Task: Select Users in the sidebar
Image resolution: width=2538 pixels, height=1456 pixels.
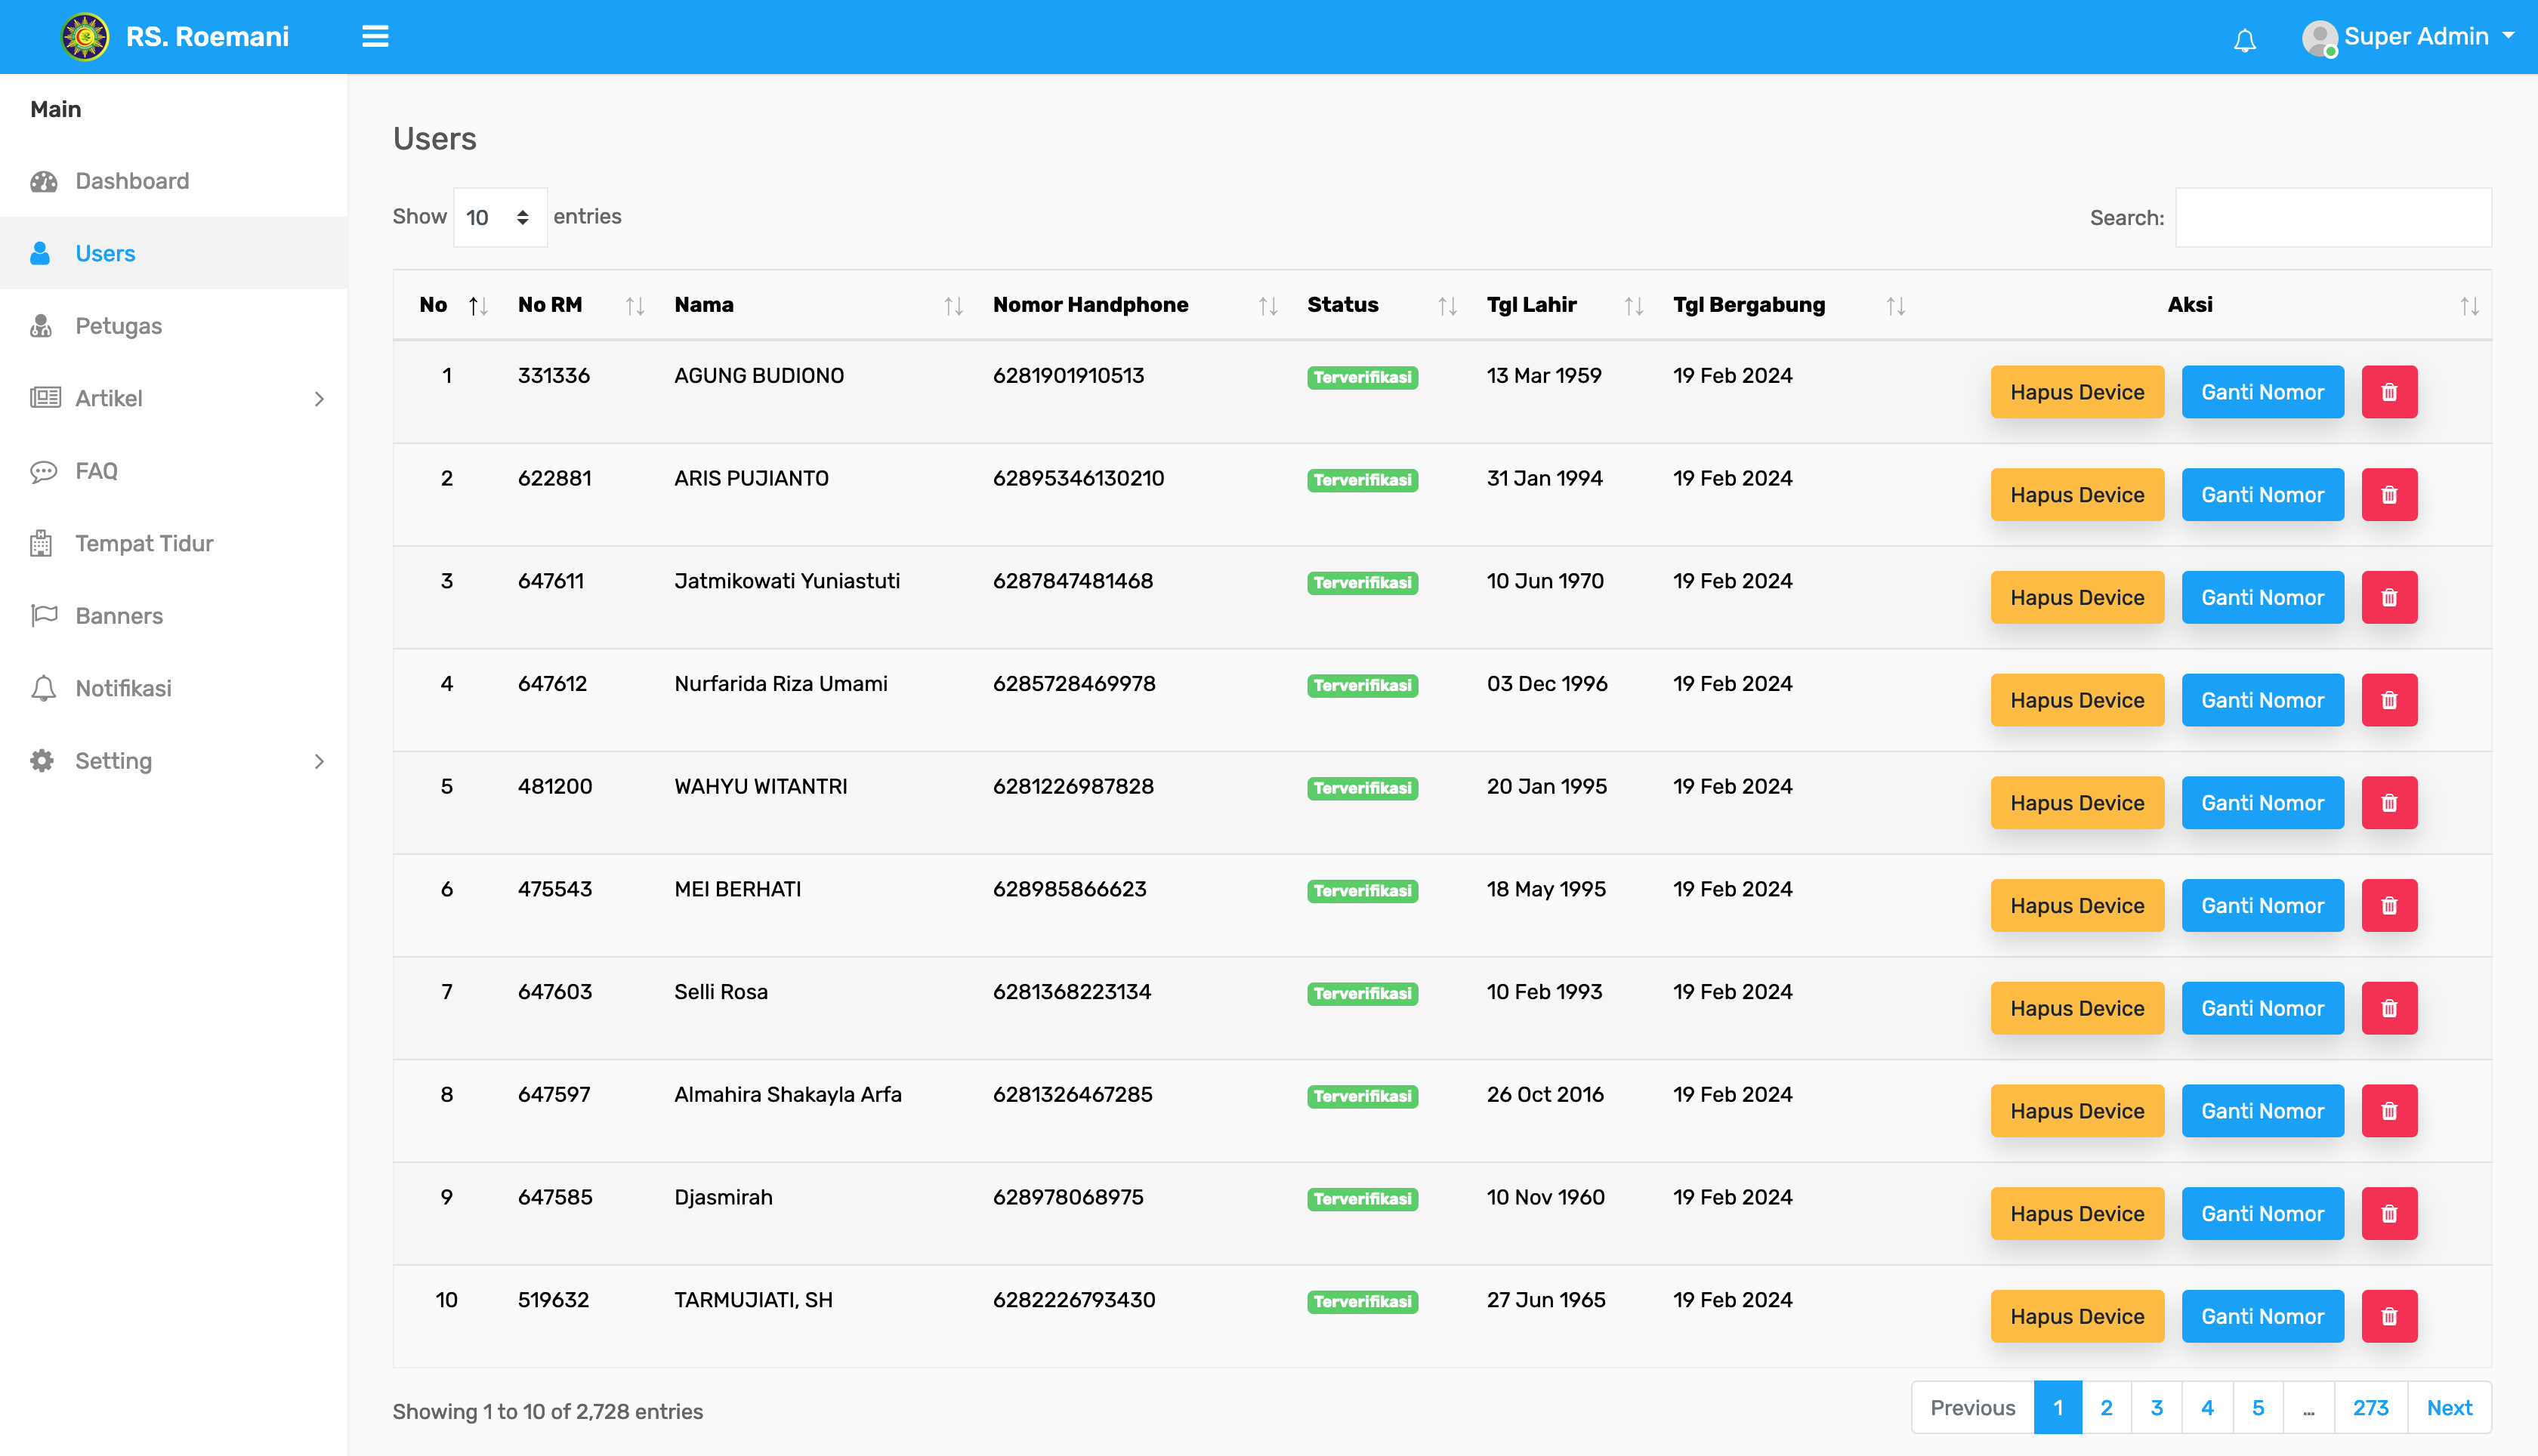Action: (174, 253)
